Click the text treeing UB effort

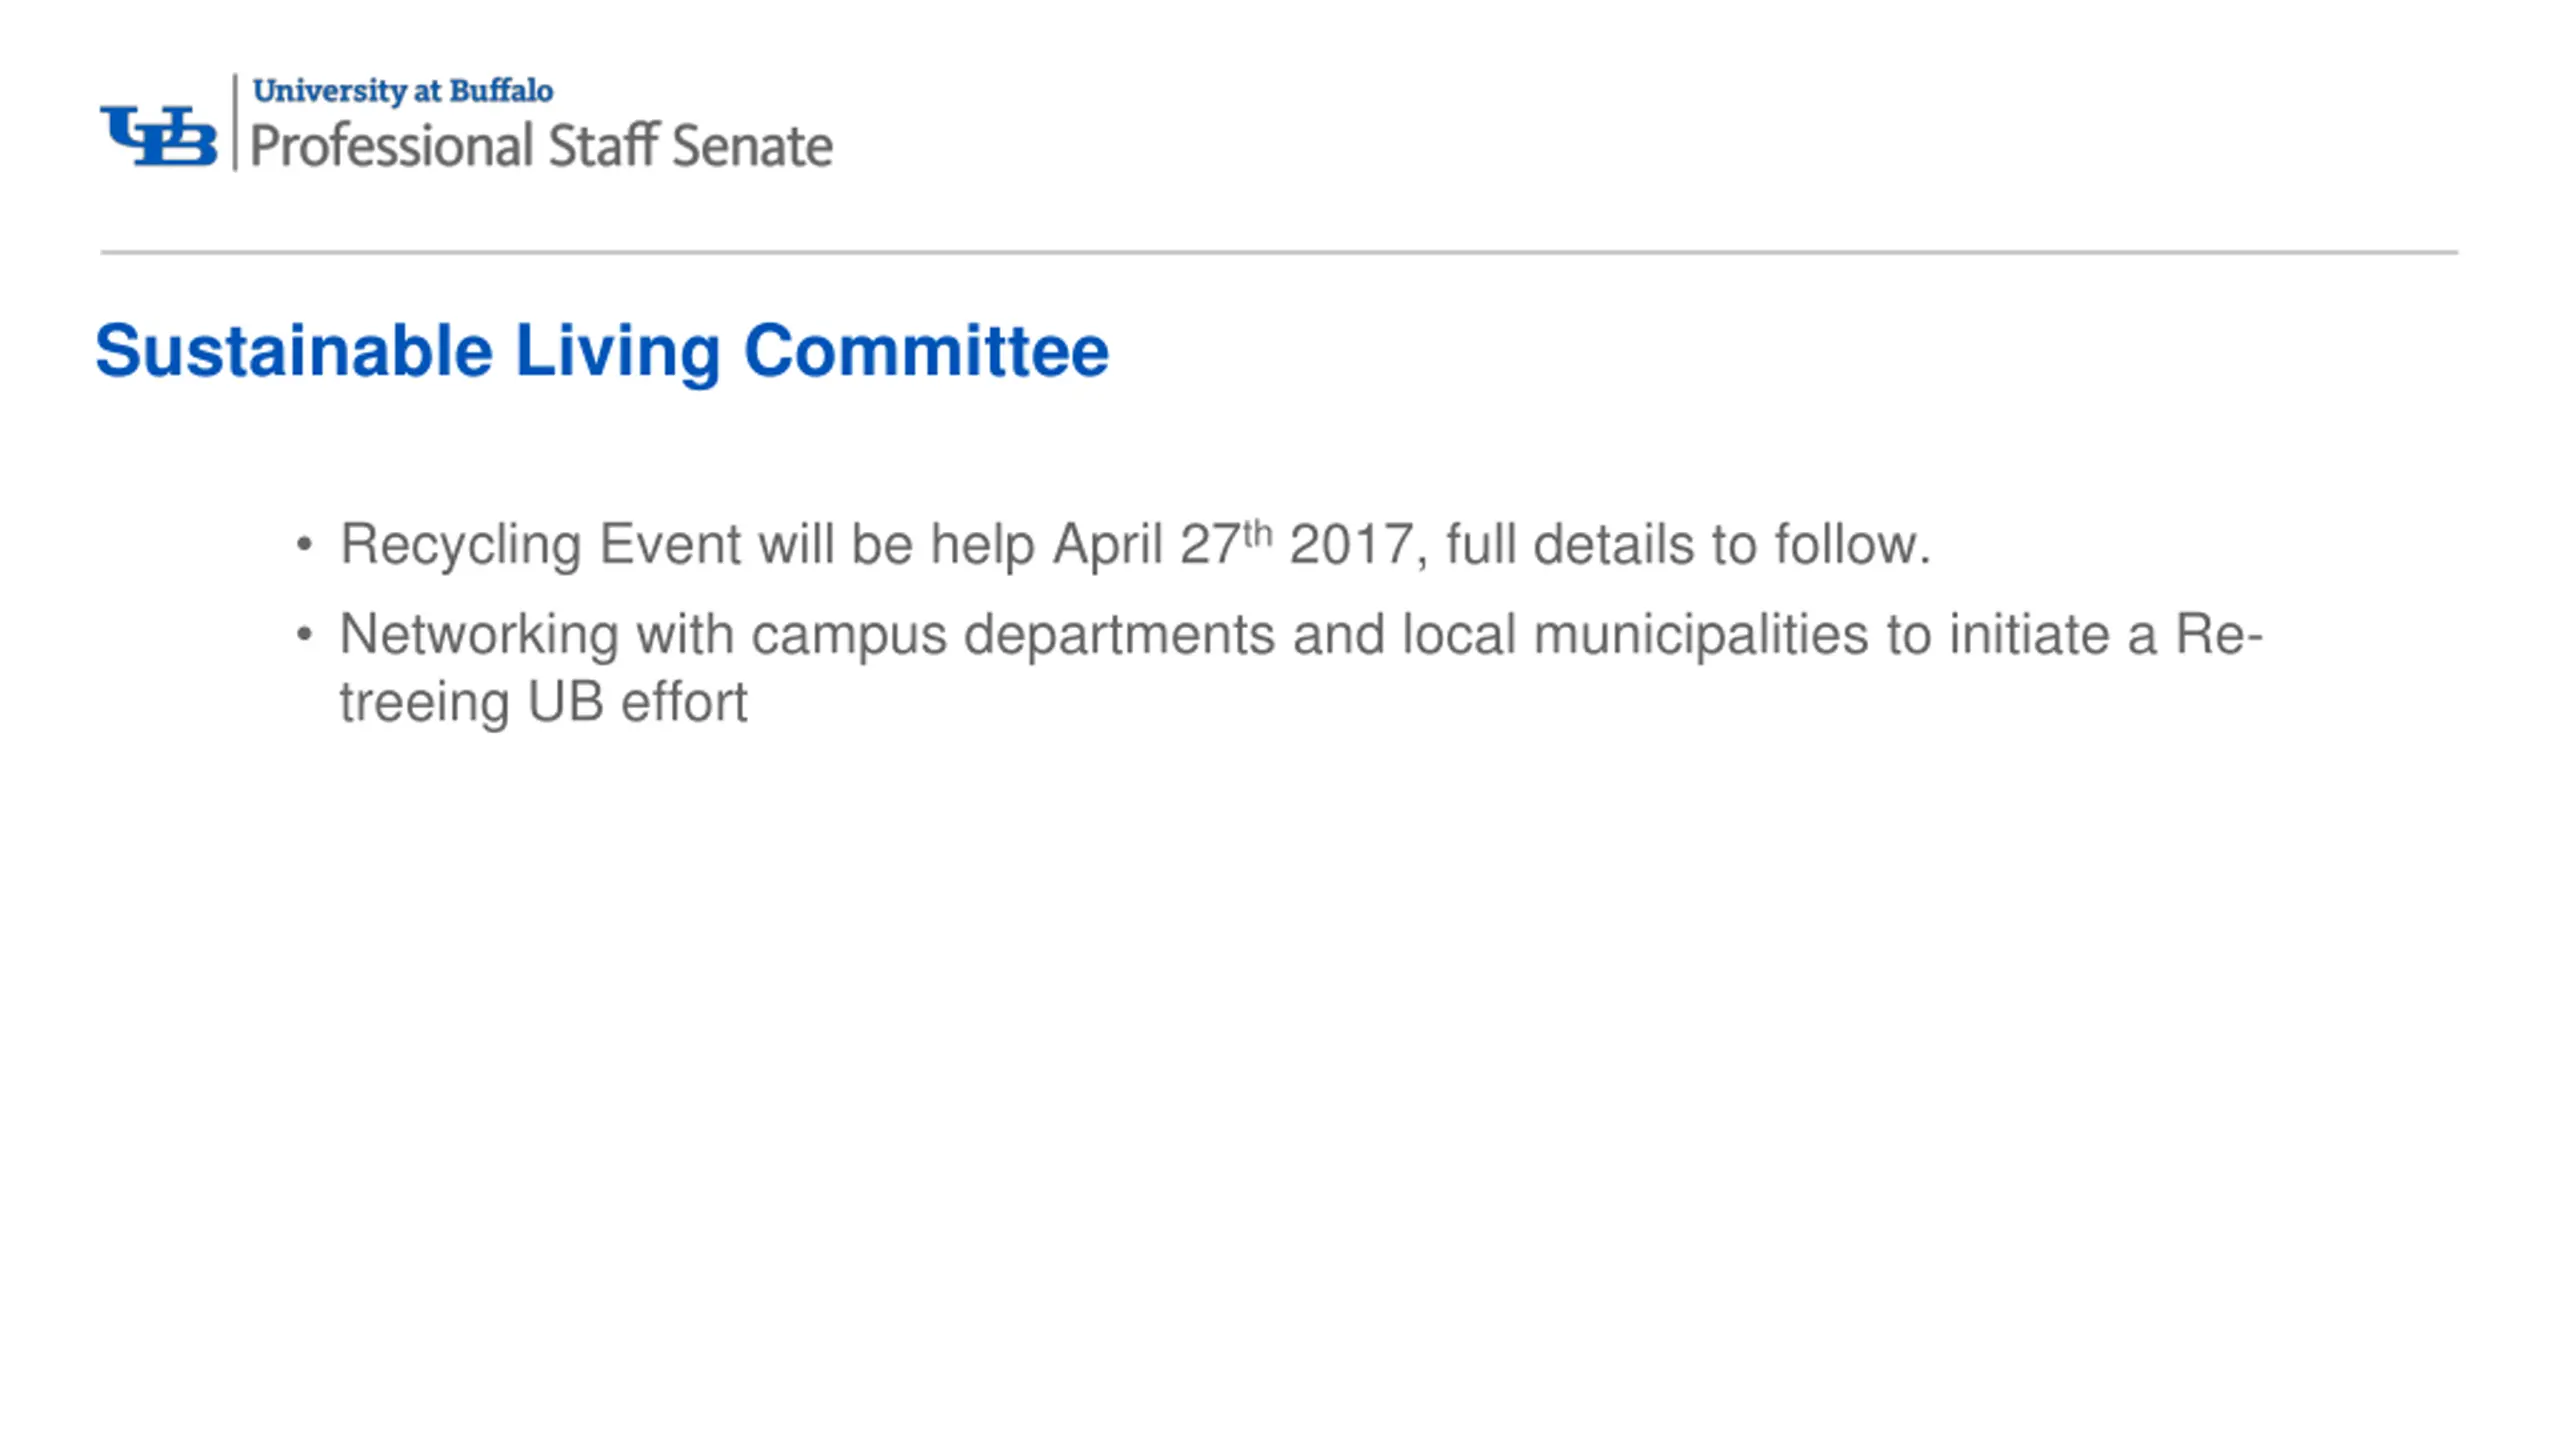point(543,702)
